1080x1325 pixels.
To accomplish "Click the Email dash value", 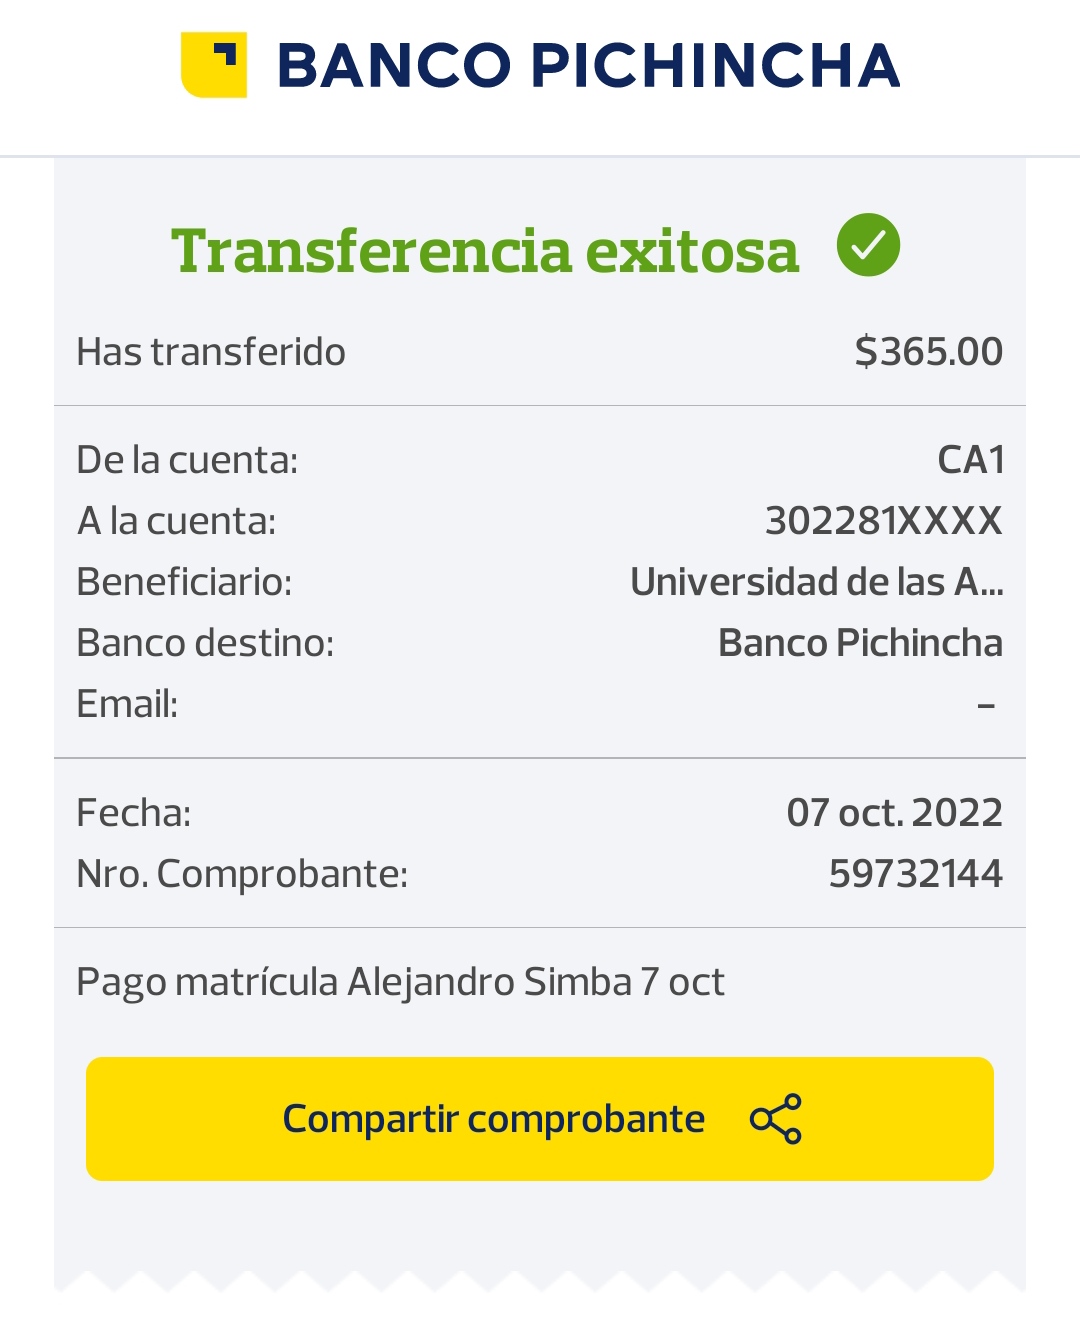I will coord(986,705).
